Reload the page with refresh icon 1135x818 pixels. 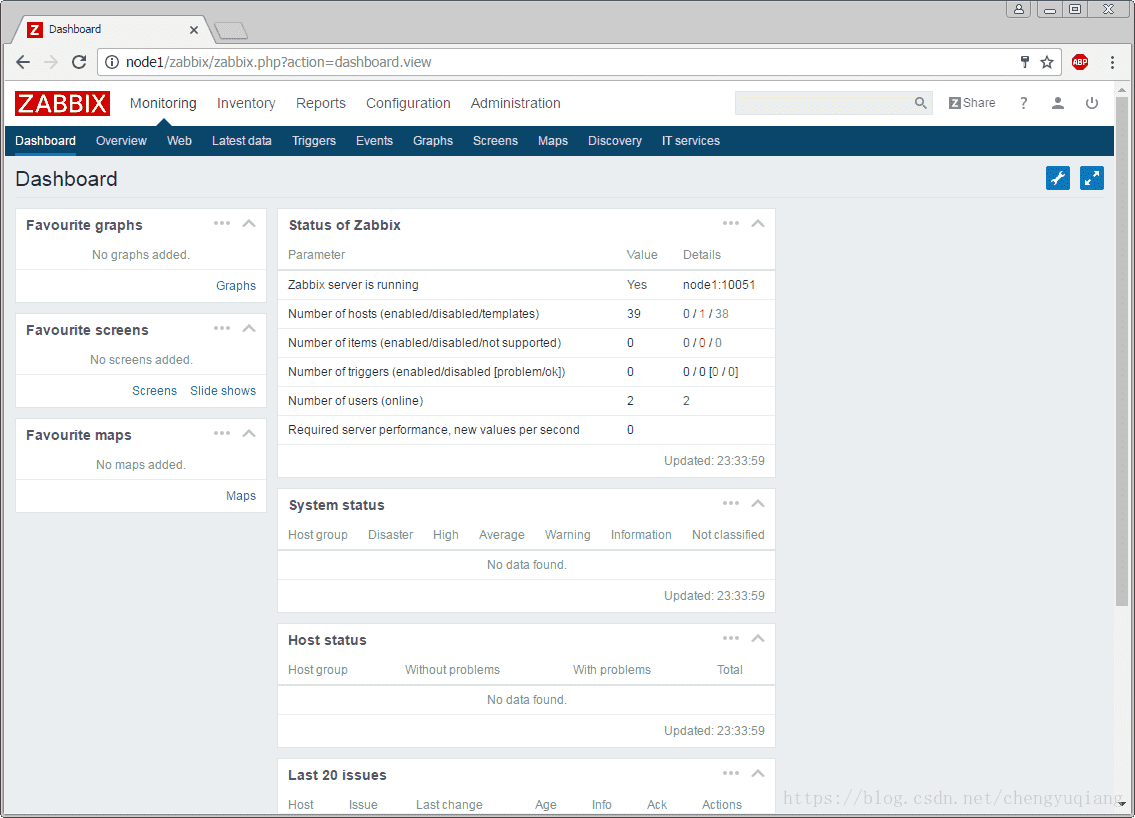[x=79, y=62]
